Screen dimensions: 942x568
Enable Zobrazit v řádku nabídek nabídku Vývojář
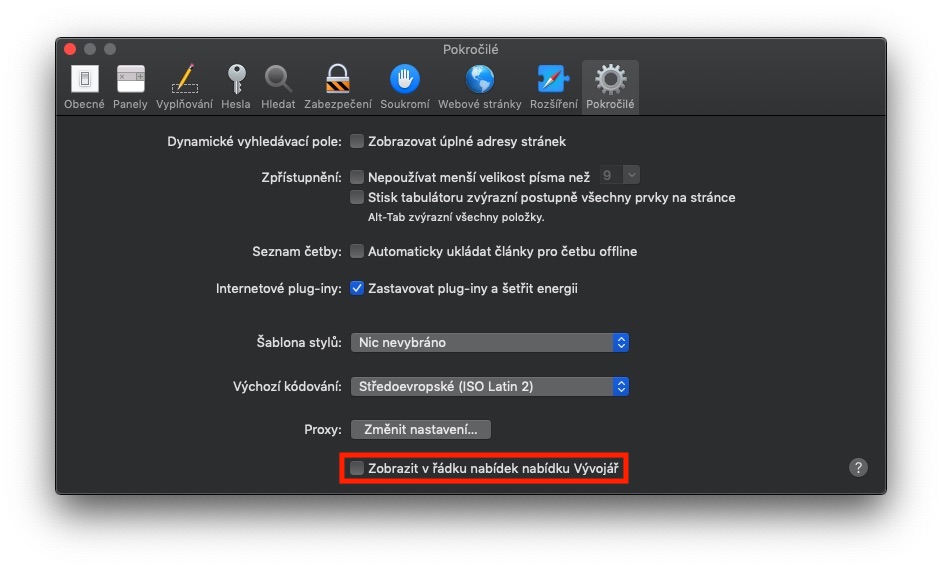(x=357, y=468)
